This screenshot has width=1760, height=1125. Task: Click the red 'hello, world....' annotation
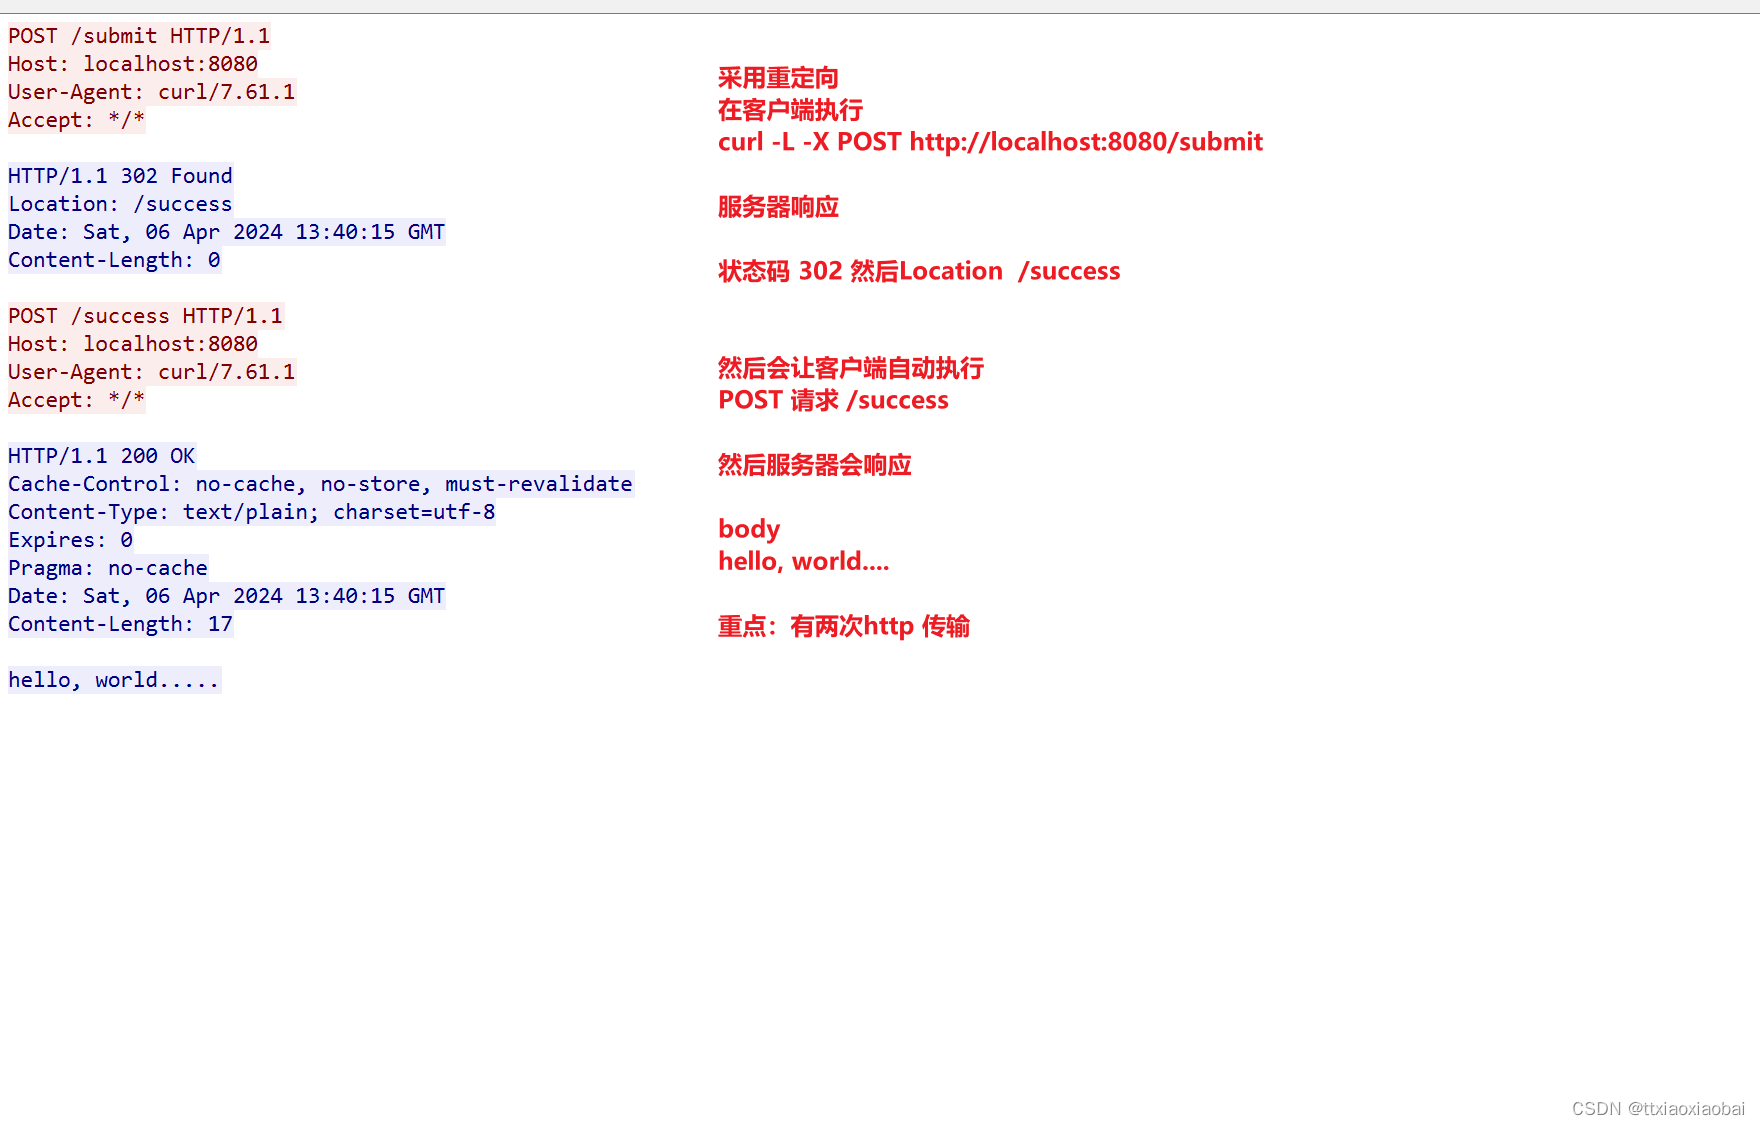pos(804,561)
